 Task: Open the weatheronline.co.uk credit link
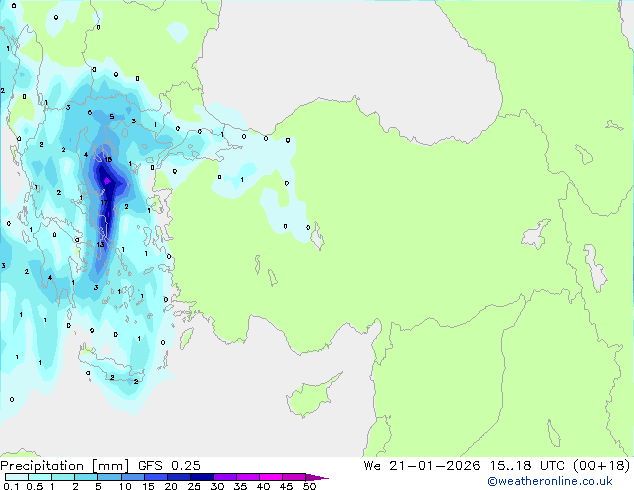[x=550, y=481]
